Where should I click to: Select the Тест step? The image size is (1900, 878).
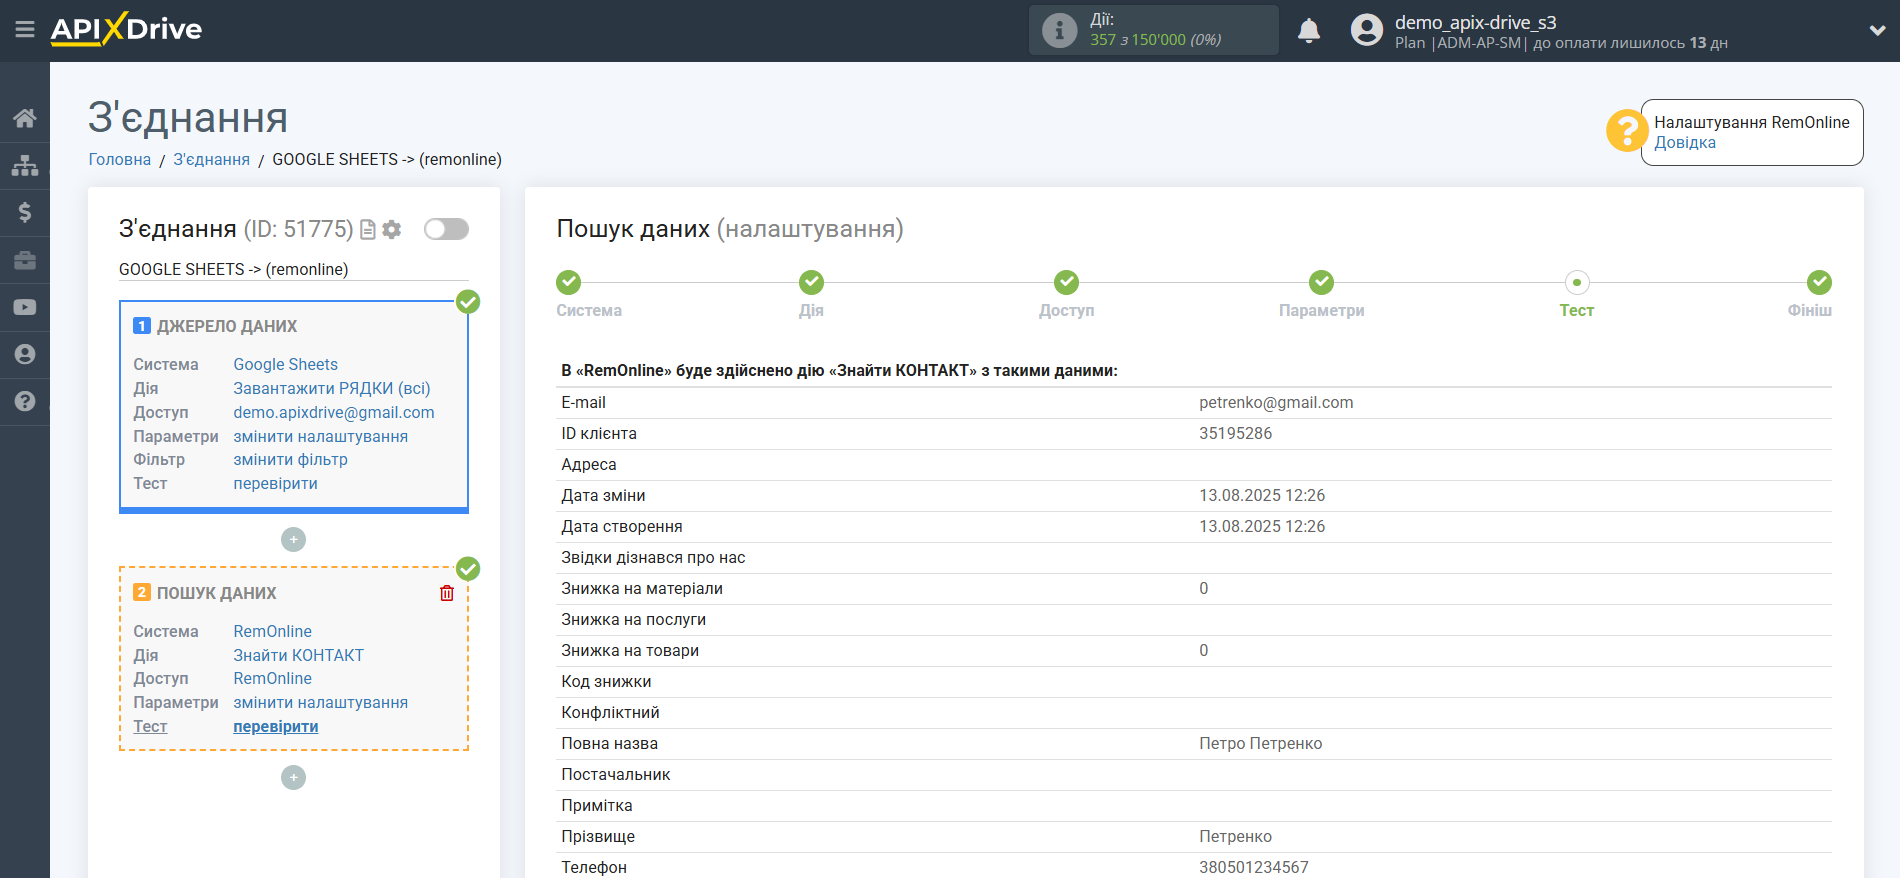point(1577,282)
